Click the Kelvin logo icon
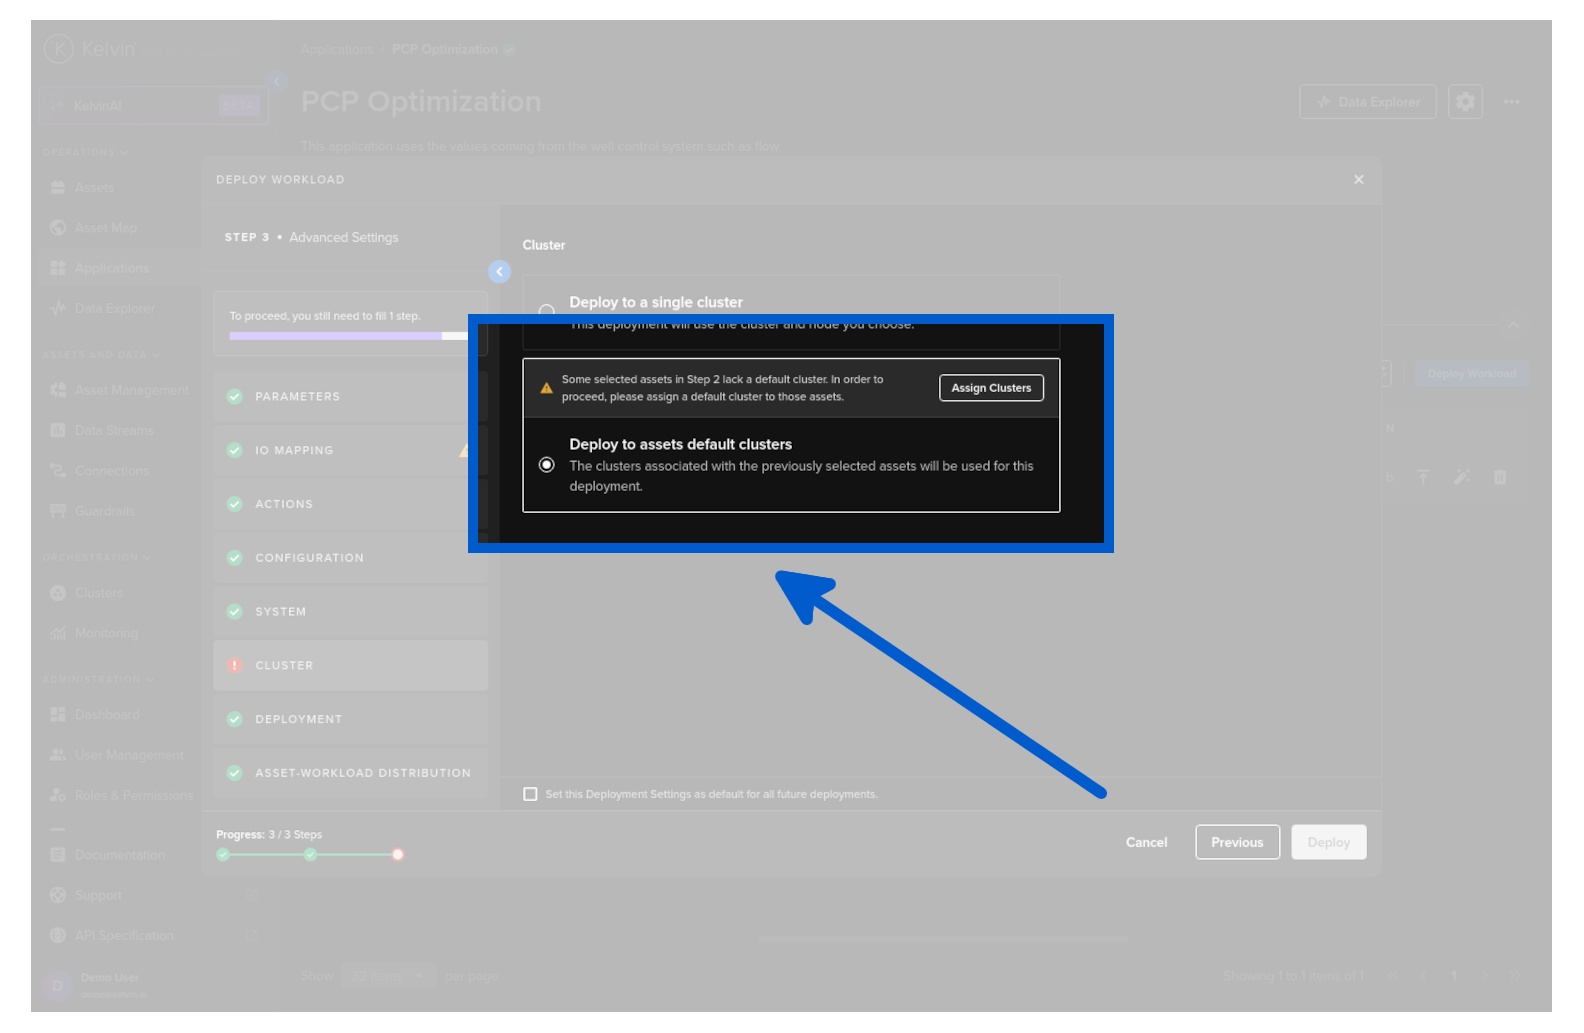1584x1033 pixels. click(59, 48)
